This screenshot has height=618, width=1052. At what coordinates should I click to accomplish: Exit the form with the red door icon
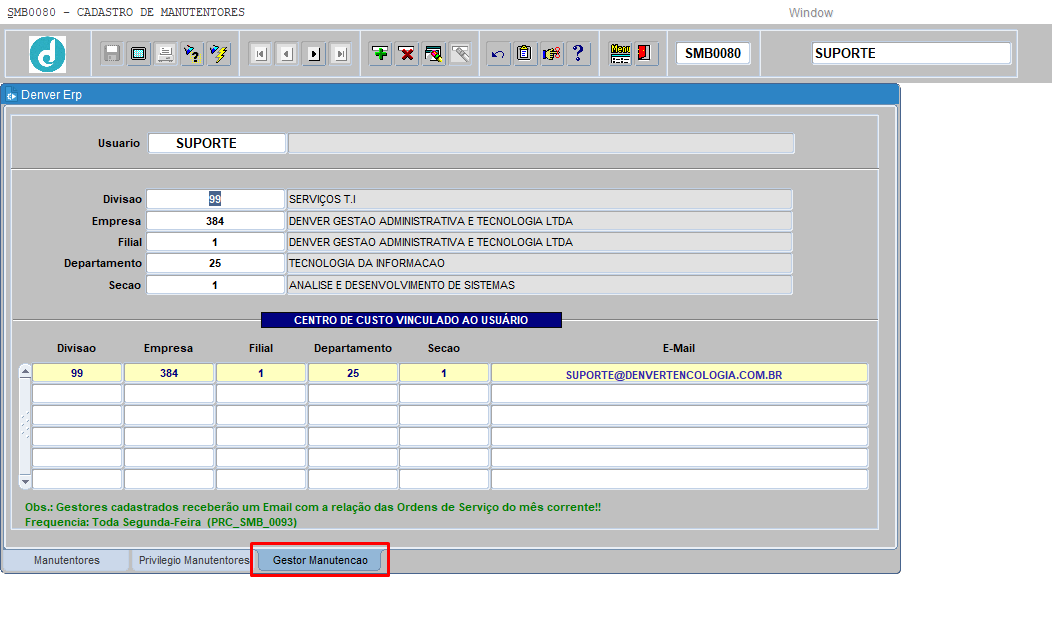point(645,54)
